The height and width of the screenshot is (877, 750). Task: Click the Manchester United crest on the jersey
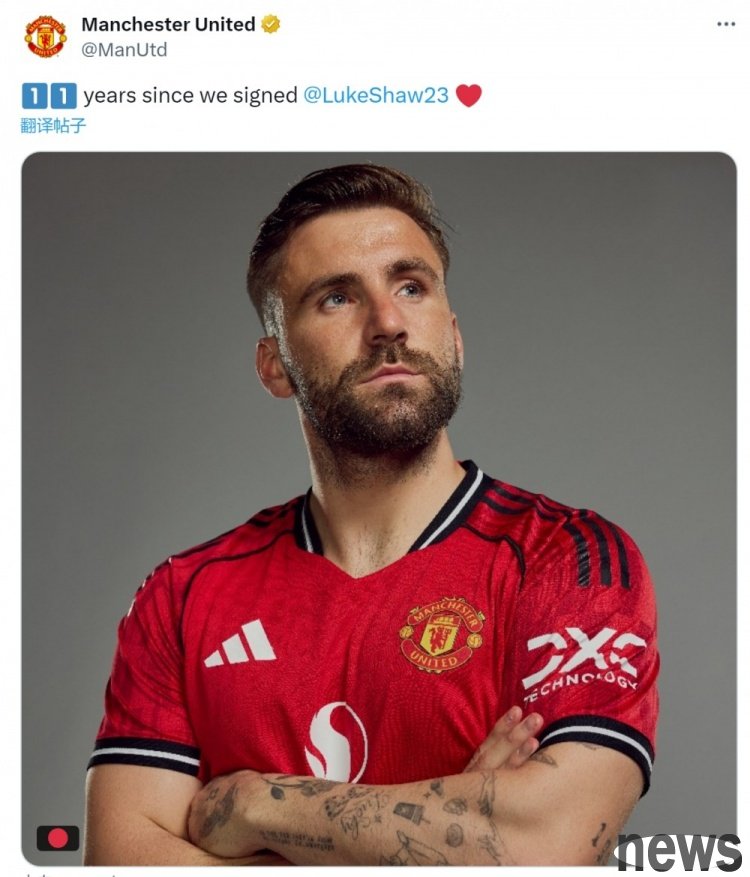coord(442,635)
